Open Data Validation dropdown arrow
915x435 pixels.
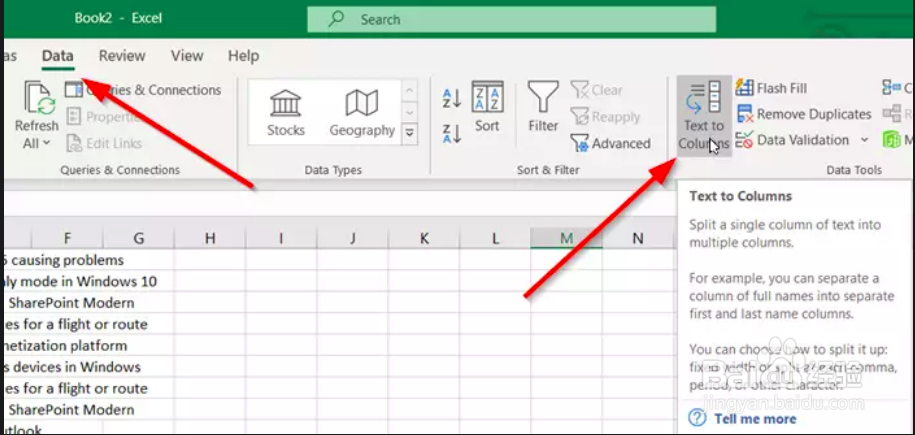(864, 140)
